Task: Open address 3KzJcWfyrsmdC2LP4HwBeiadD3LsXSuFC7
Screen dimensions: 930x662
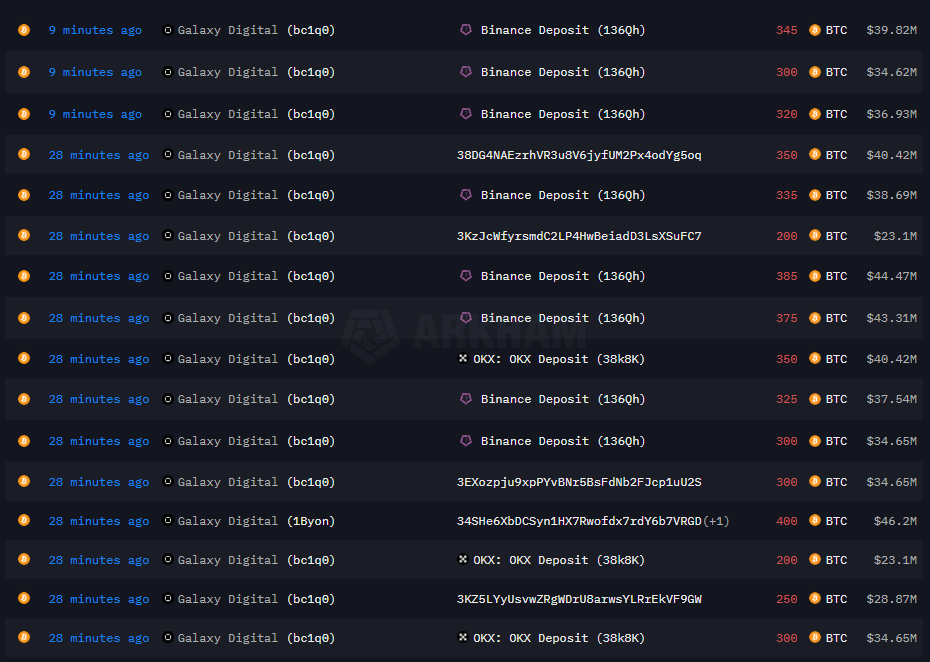Action: 579,236
